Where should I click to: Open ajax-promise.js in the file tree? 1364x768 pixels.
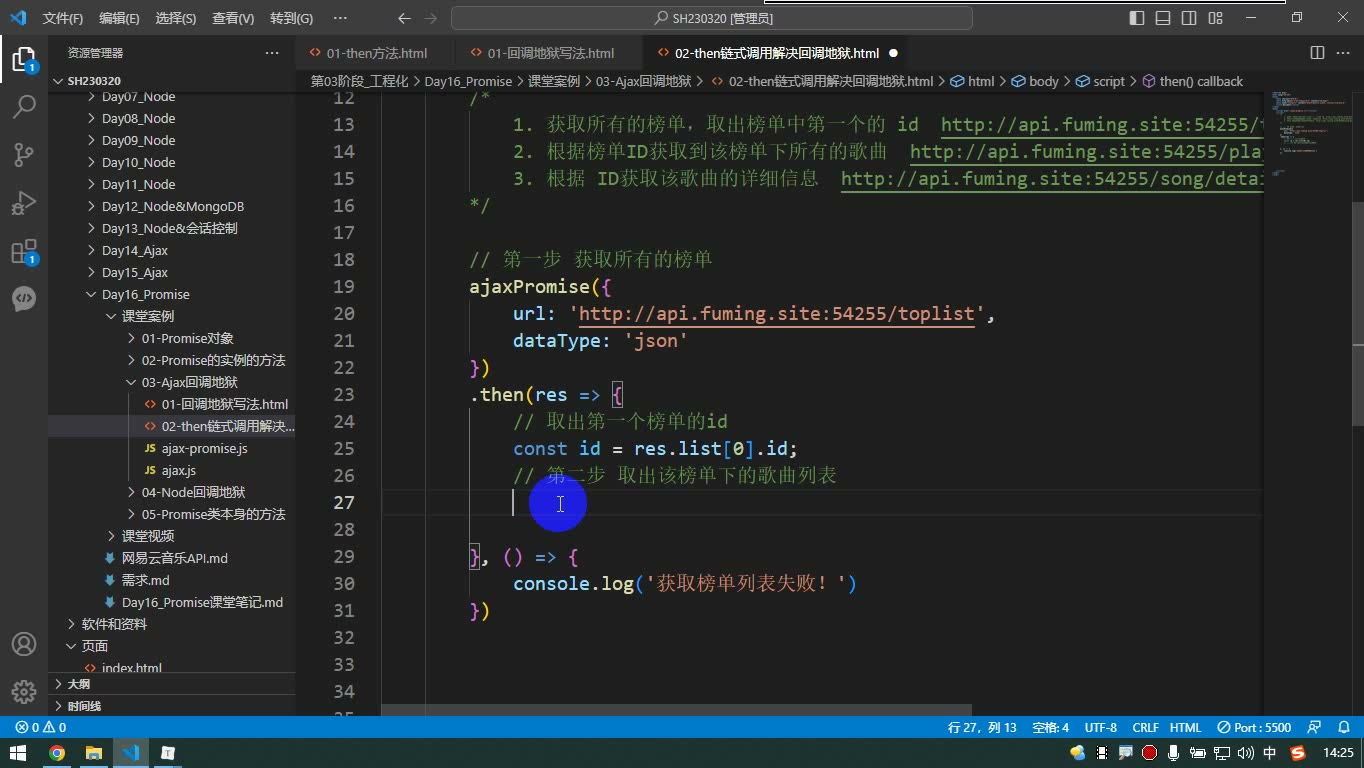[x=172, y=448]
